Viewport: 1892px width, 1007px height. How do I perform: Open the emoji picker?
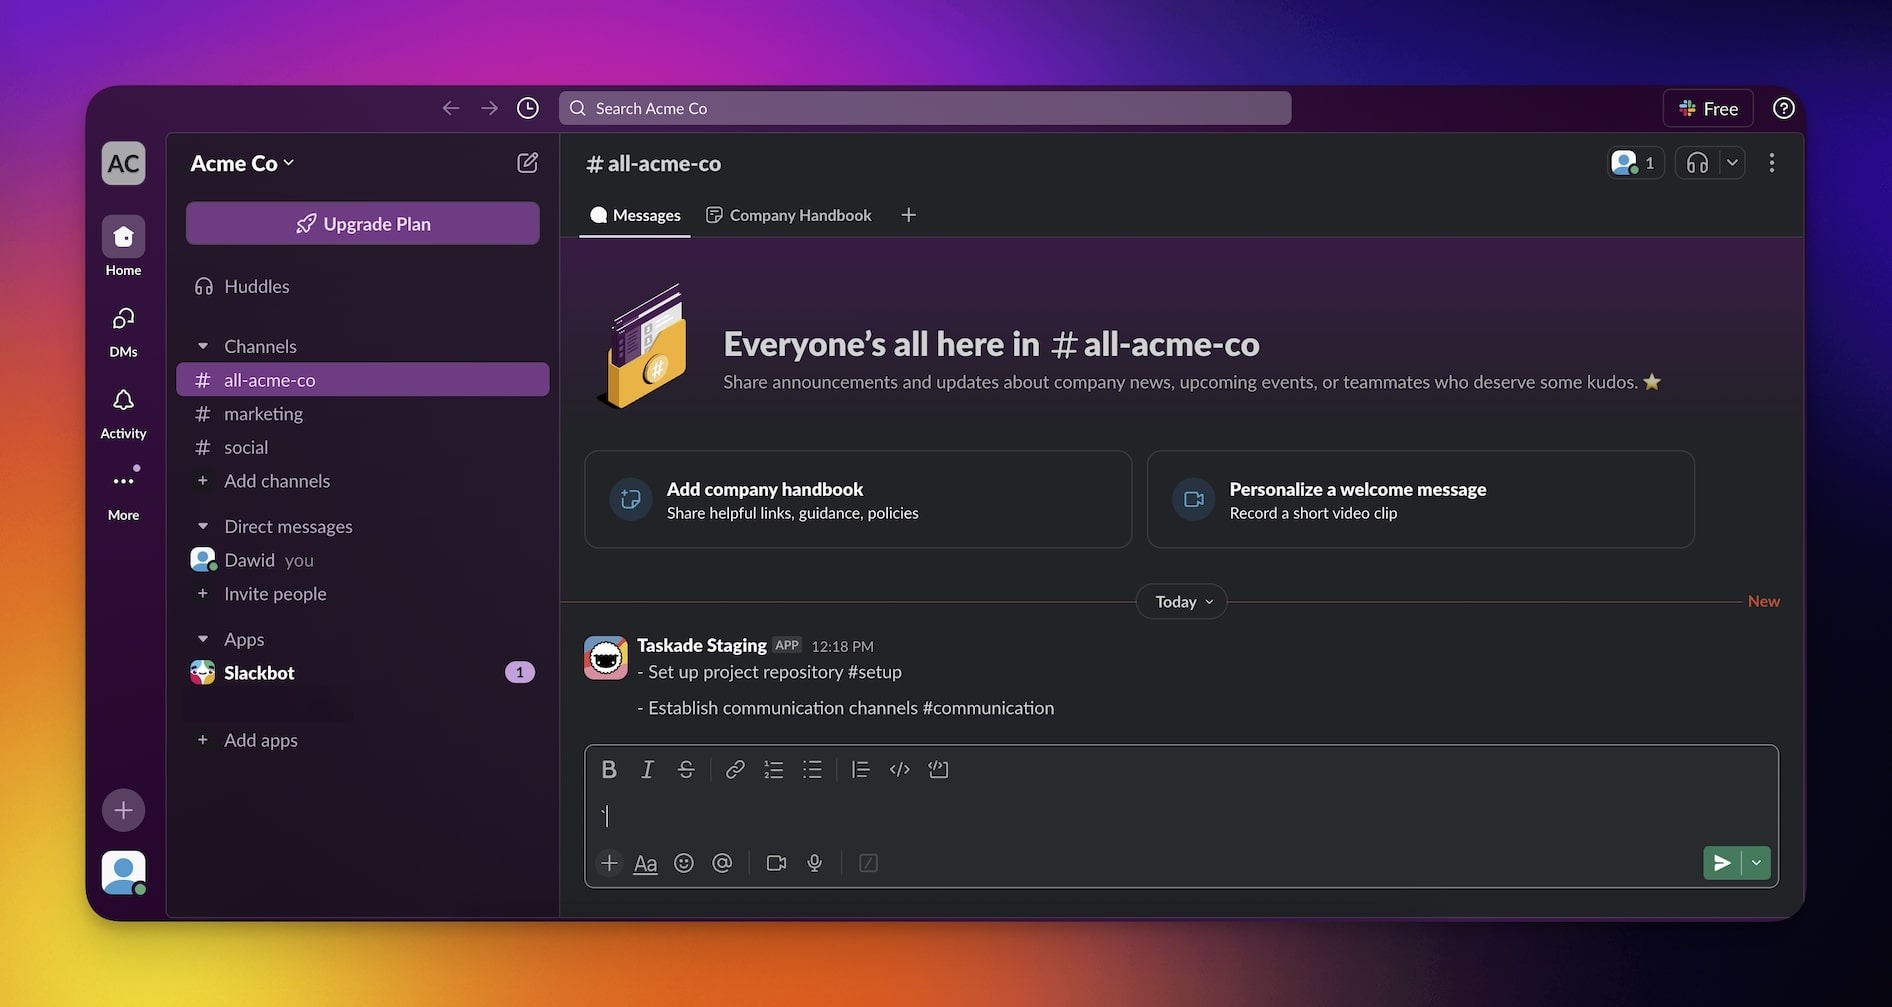click(684, 863)
